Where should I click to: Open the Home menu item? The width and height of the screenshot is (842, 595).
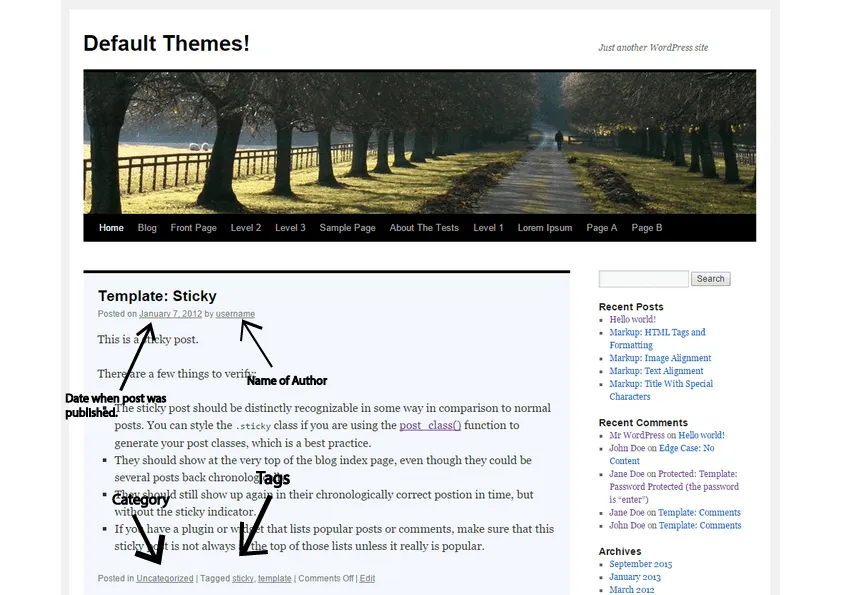click(111, 228)
